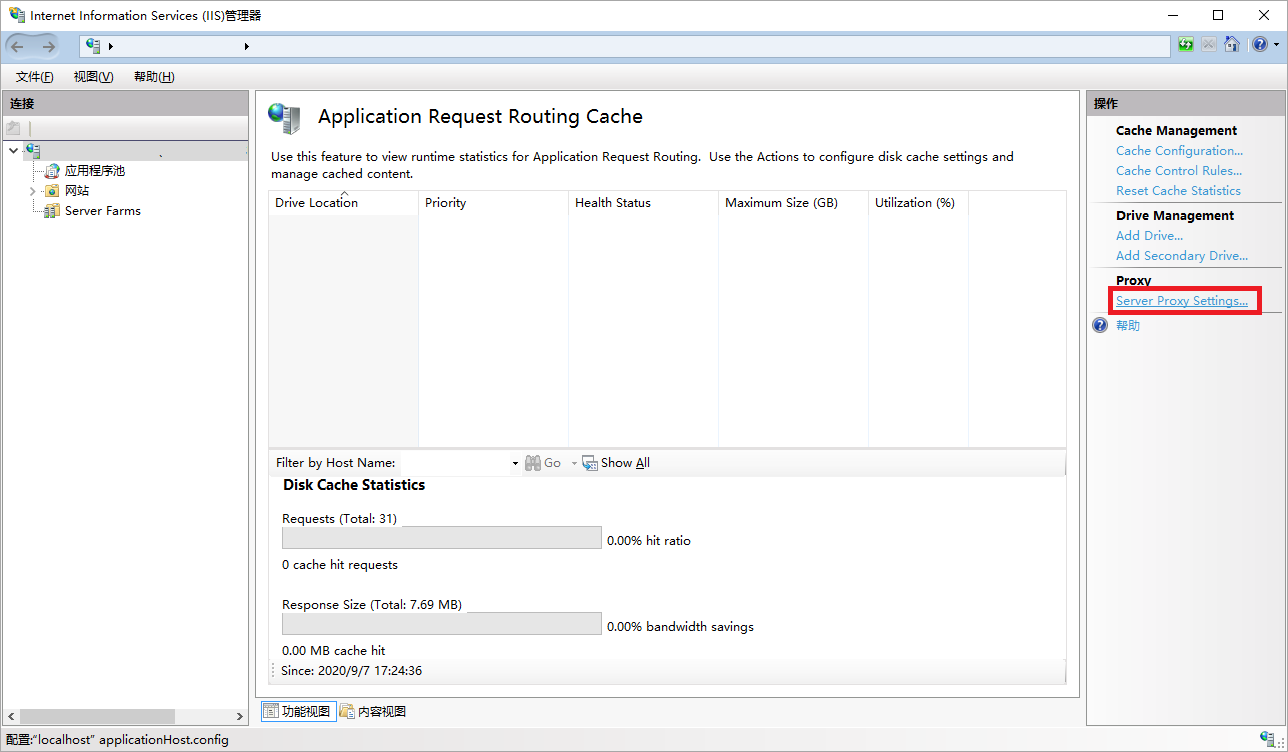Click the address bar path field
This screenshot has width=1288, height=752.
pyautogui.click(x=625, y=46)
